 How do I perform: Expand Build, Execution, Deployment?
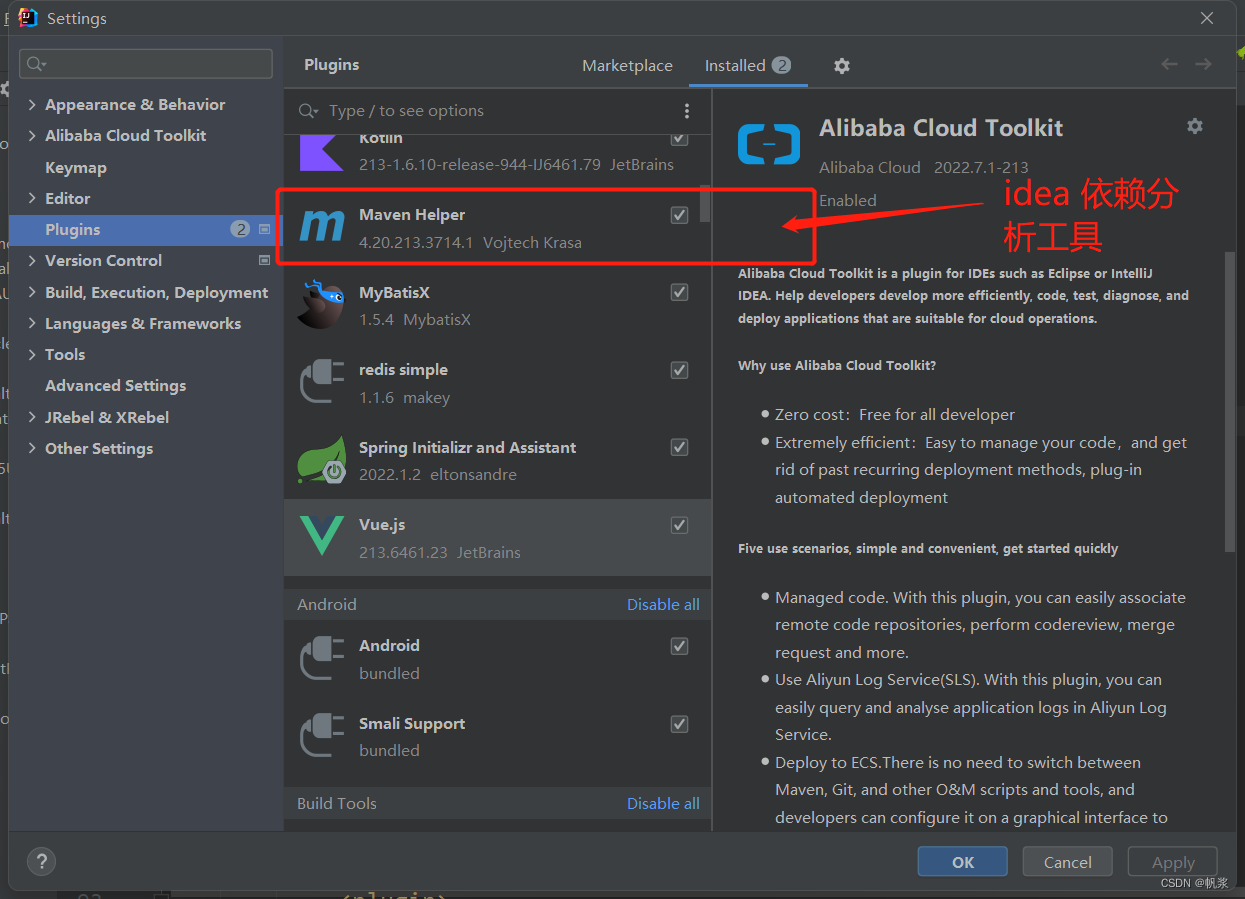(32, 292)
